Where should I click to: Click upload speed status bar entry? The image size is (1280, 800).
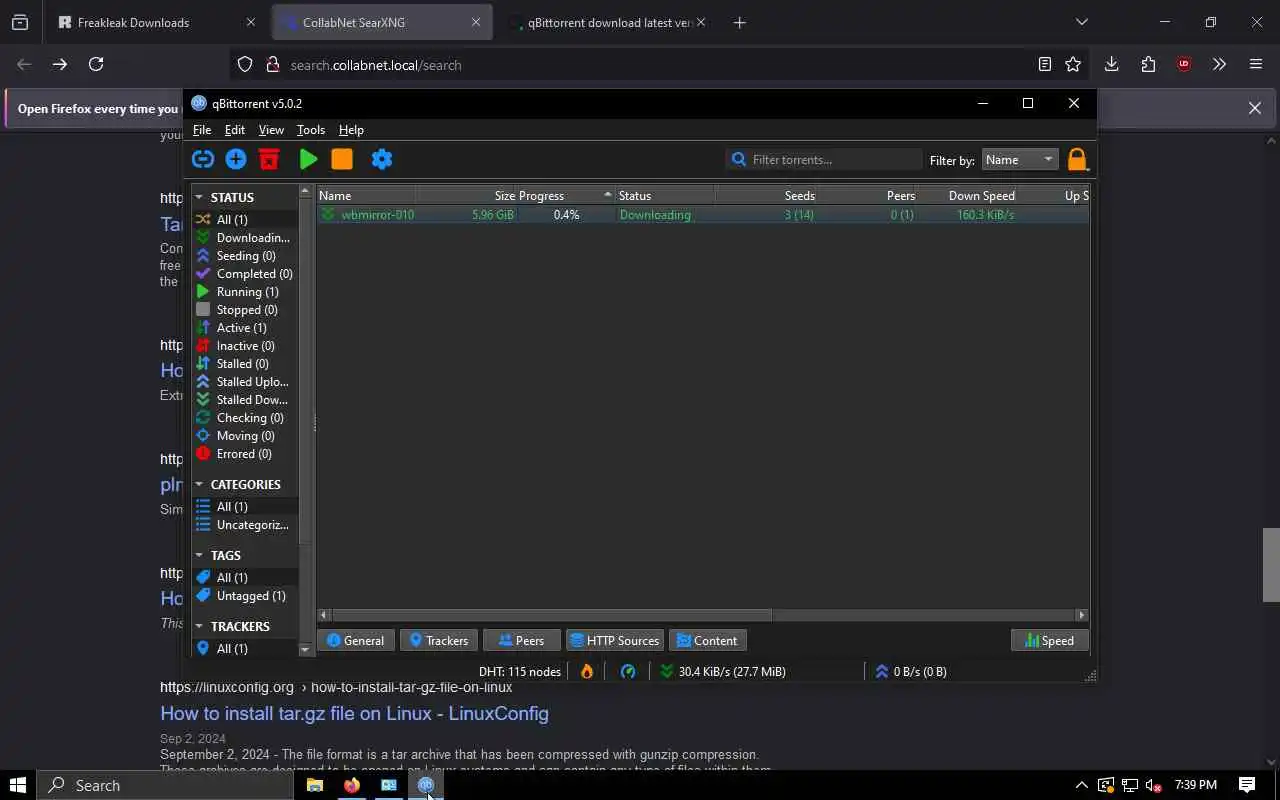point(911,672)
